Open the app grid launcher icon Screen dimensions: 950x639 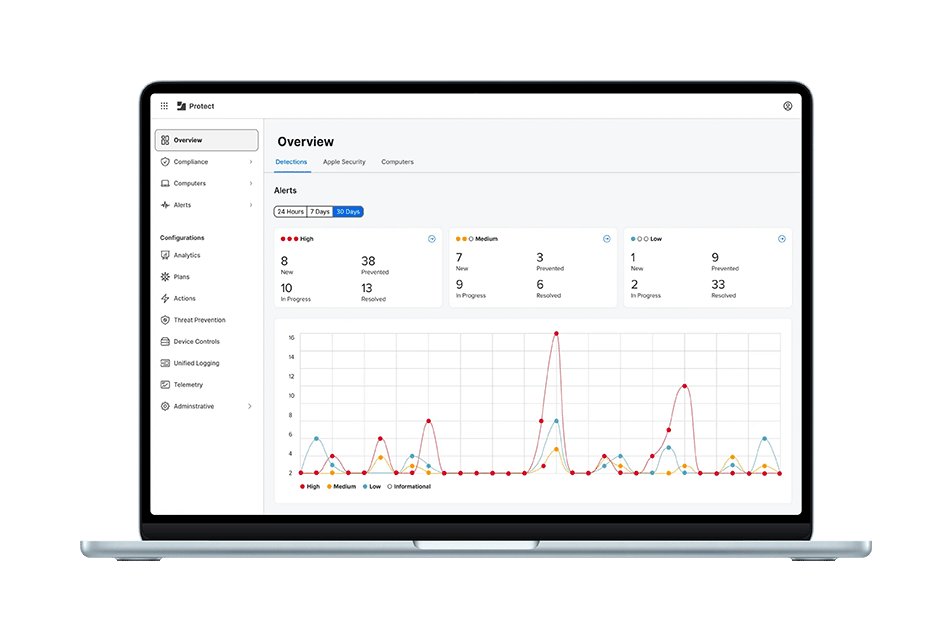click(x=164, y=106)
